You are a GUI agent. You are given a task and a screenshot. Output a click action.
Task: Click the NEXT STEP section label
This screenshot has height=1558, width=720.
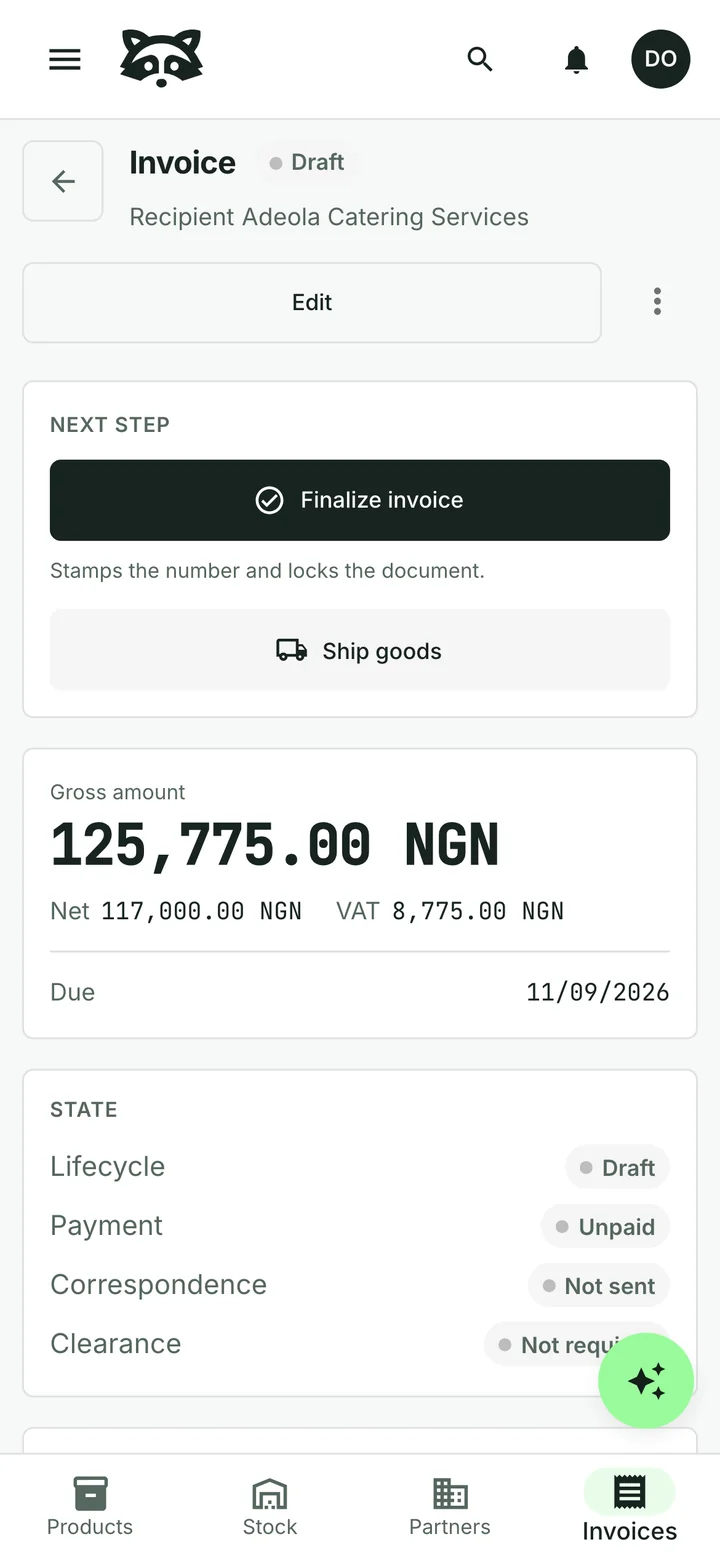tap(110, 425)
